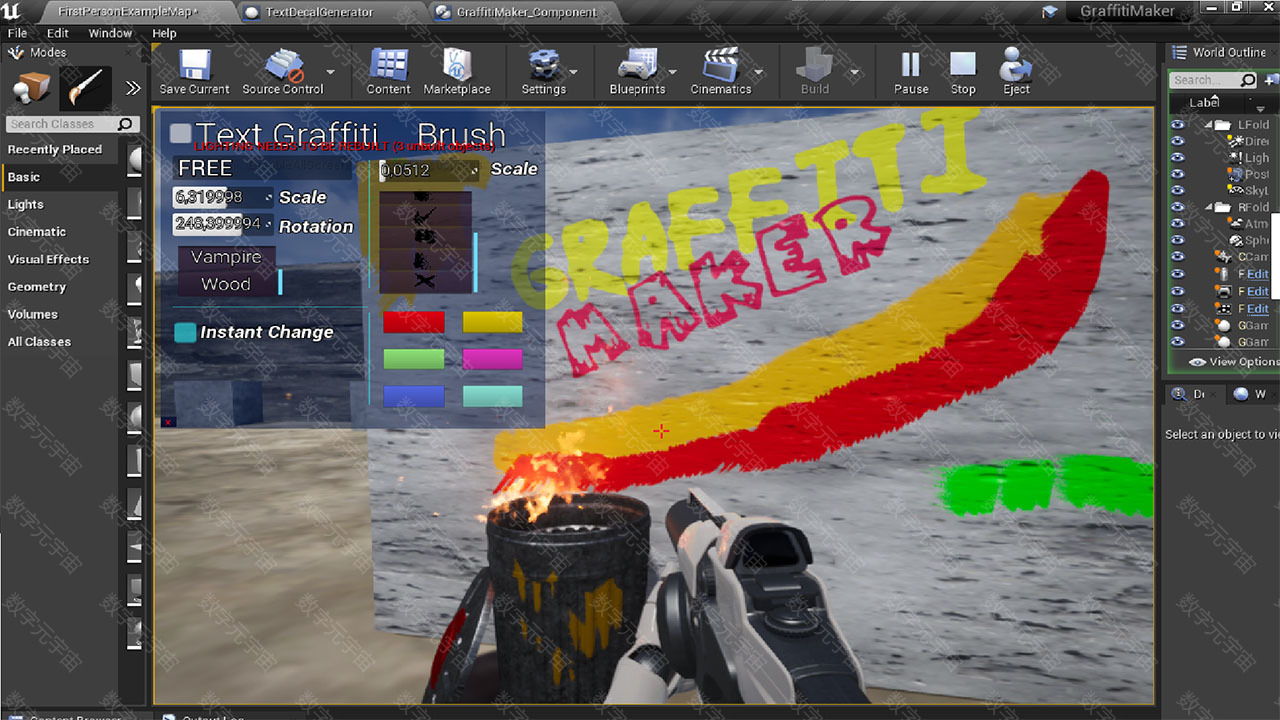Expand more modes double-chevron

point(133,88)
